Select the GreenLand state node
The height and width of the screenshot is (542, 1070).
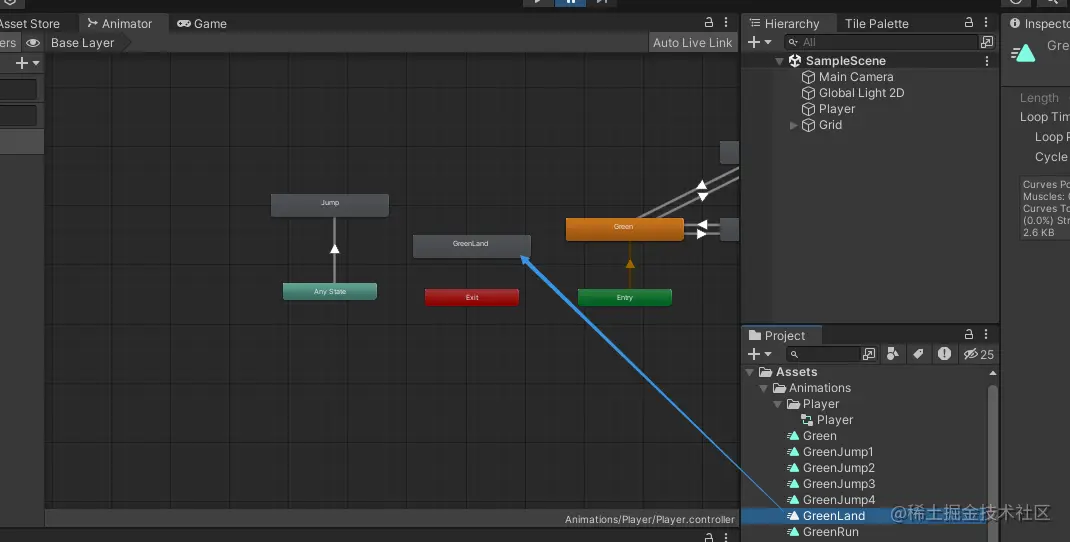click(x=471, y=246)
